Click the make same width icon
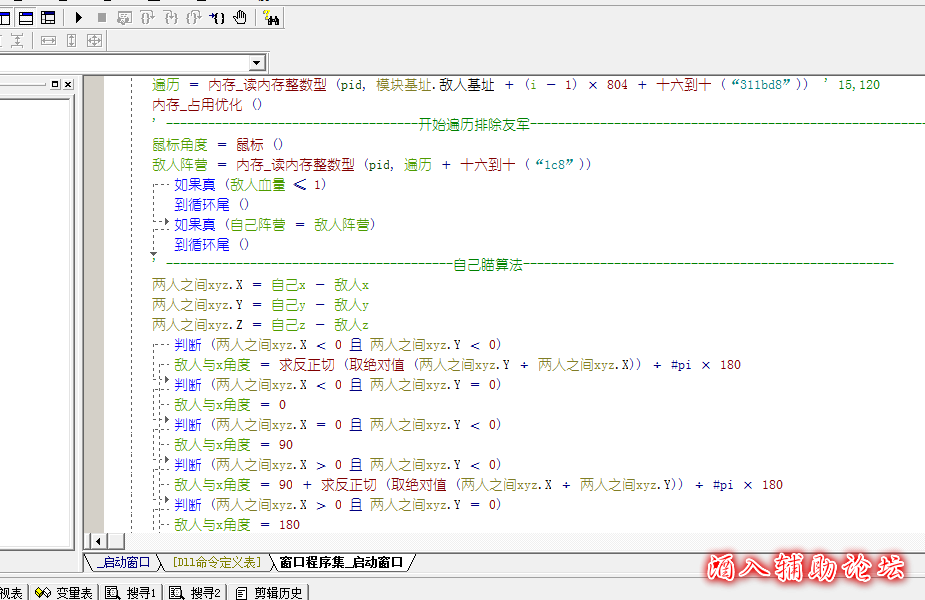The image size is (925, 600). [x=48, y=41]
